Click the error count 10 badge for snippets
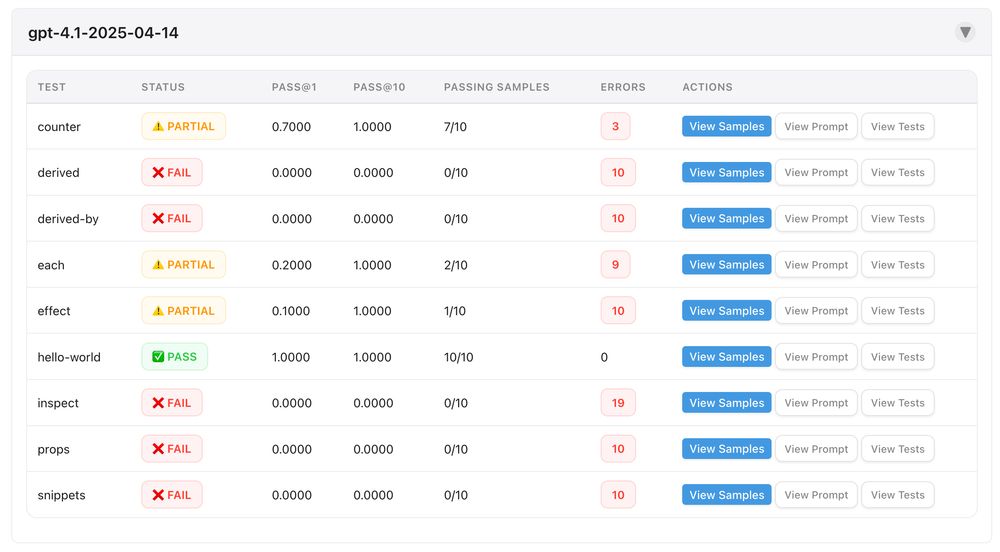This screenshot has width=1000, height=552. pyautogui.click(x=618, y=495)
